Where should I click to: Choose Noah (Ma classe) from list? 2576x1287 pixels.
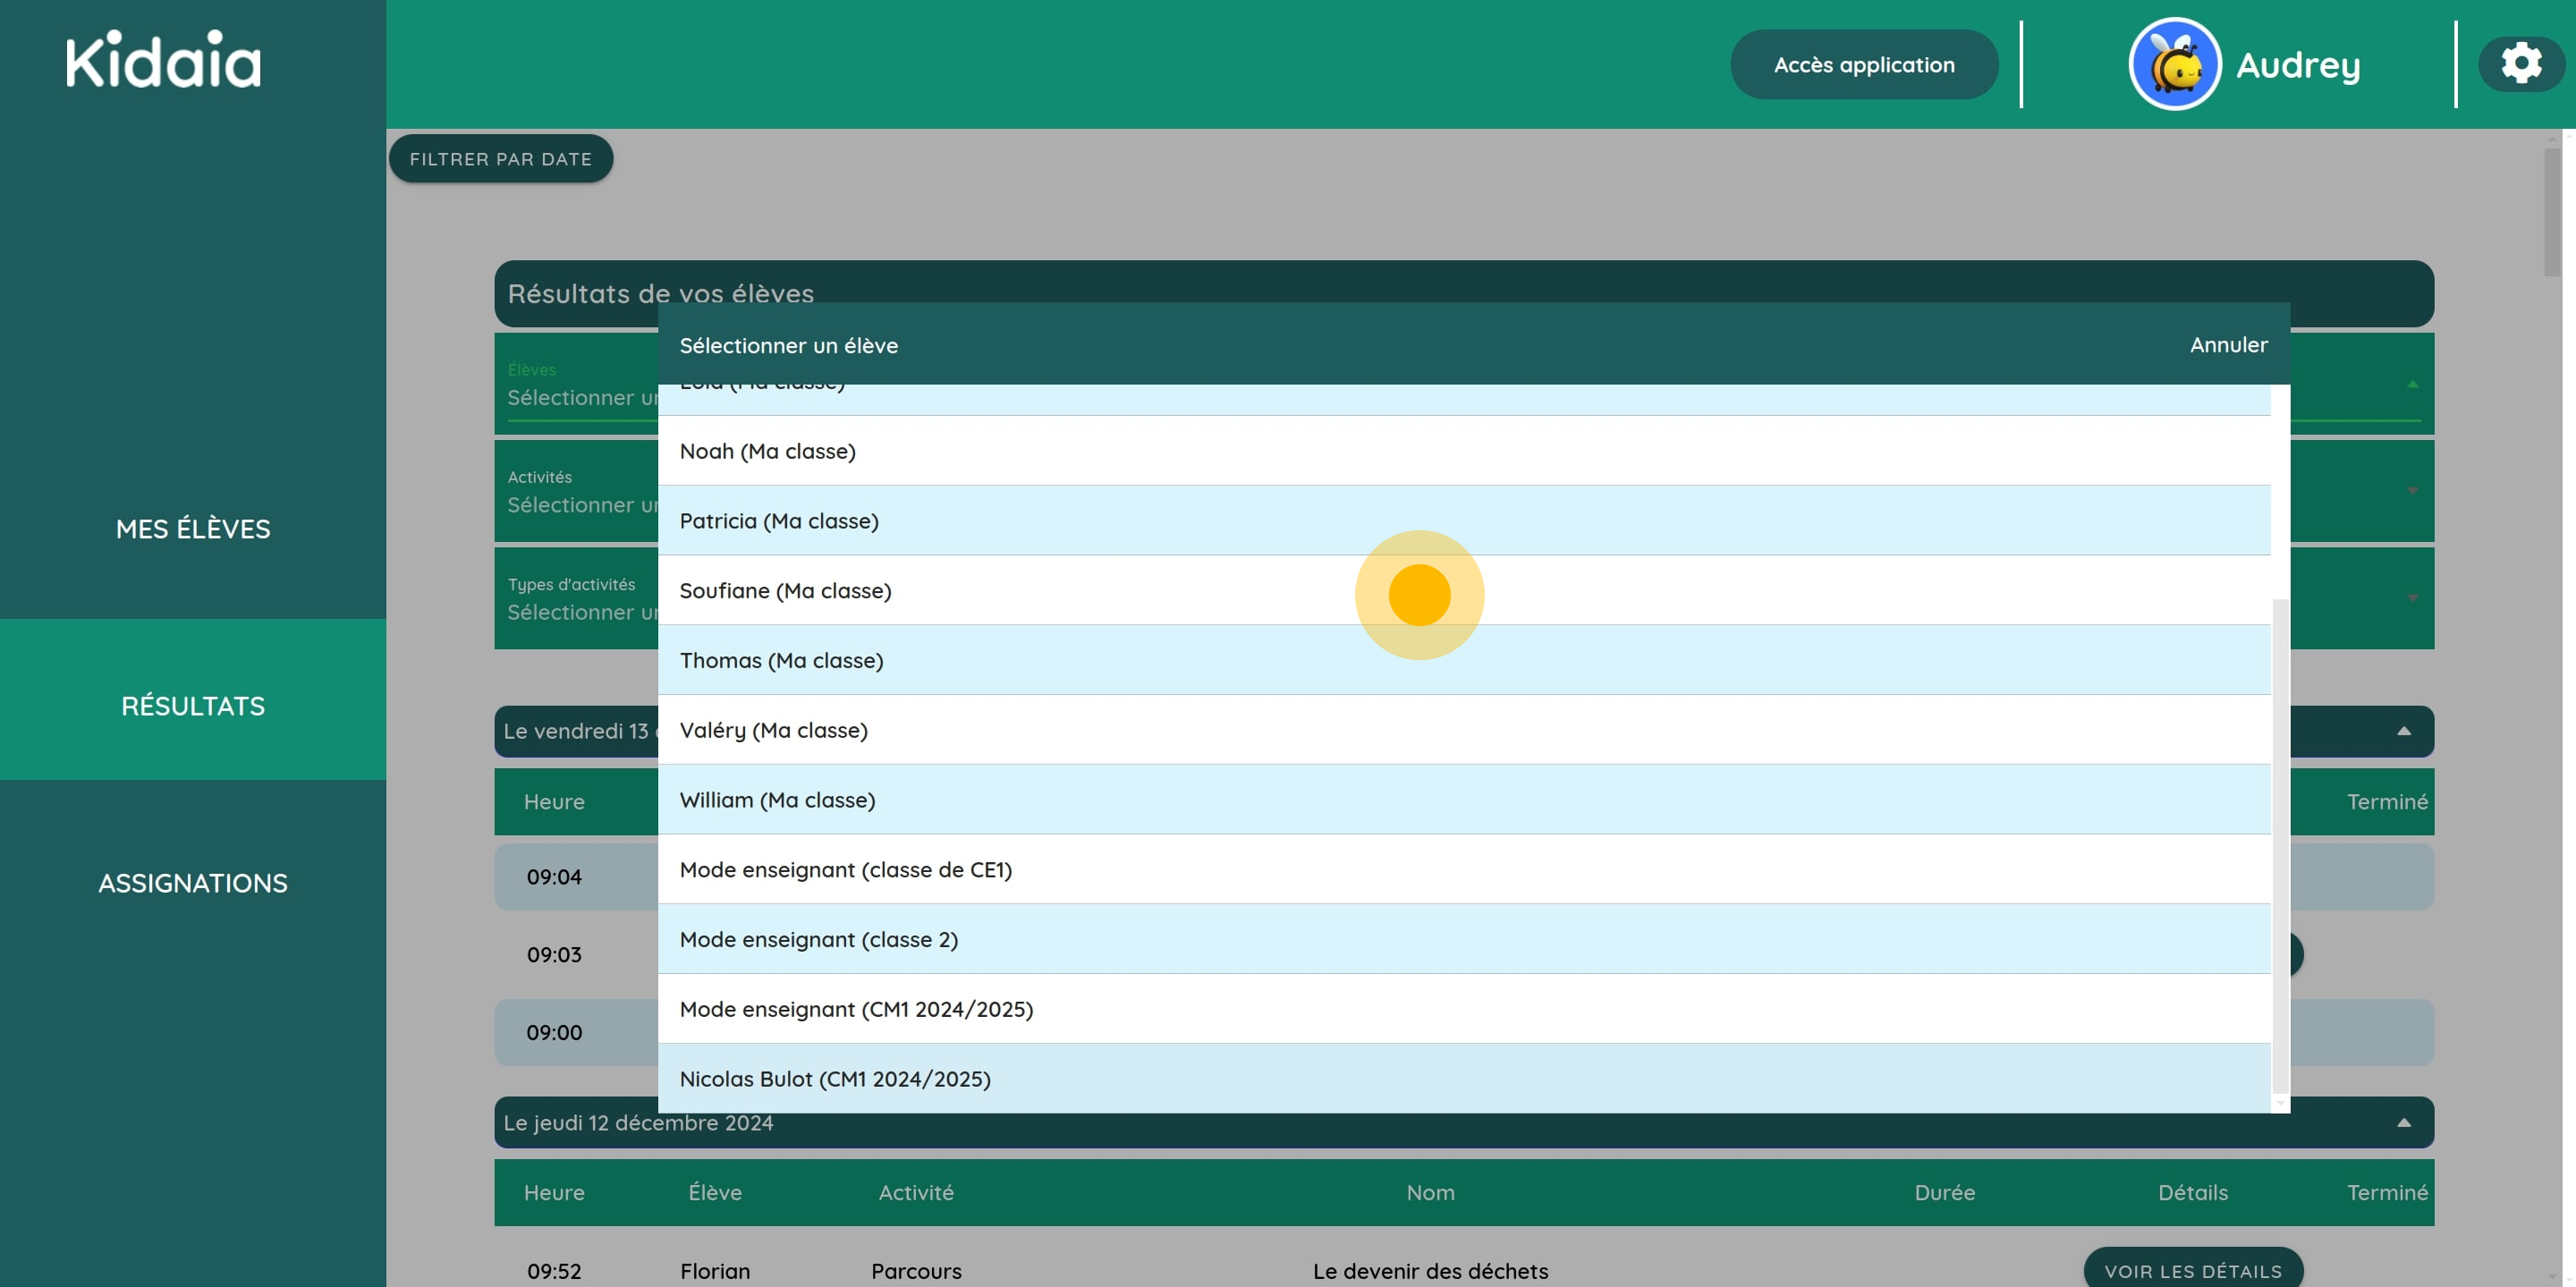click(x=767, y=451)
